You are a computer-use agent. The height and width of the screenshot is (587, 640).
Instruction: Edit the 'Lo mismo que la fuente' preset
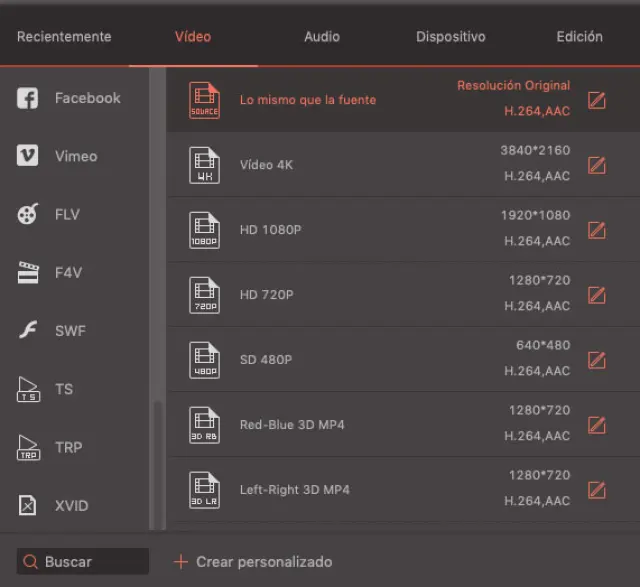point(596,100)
